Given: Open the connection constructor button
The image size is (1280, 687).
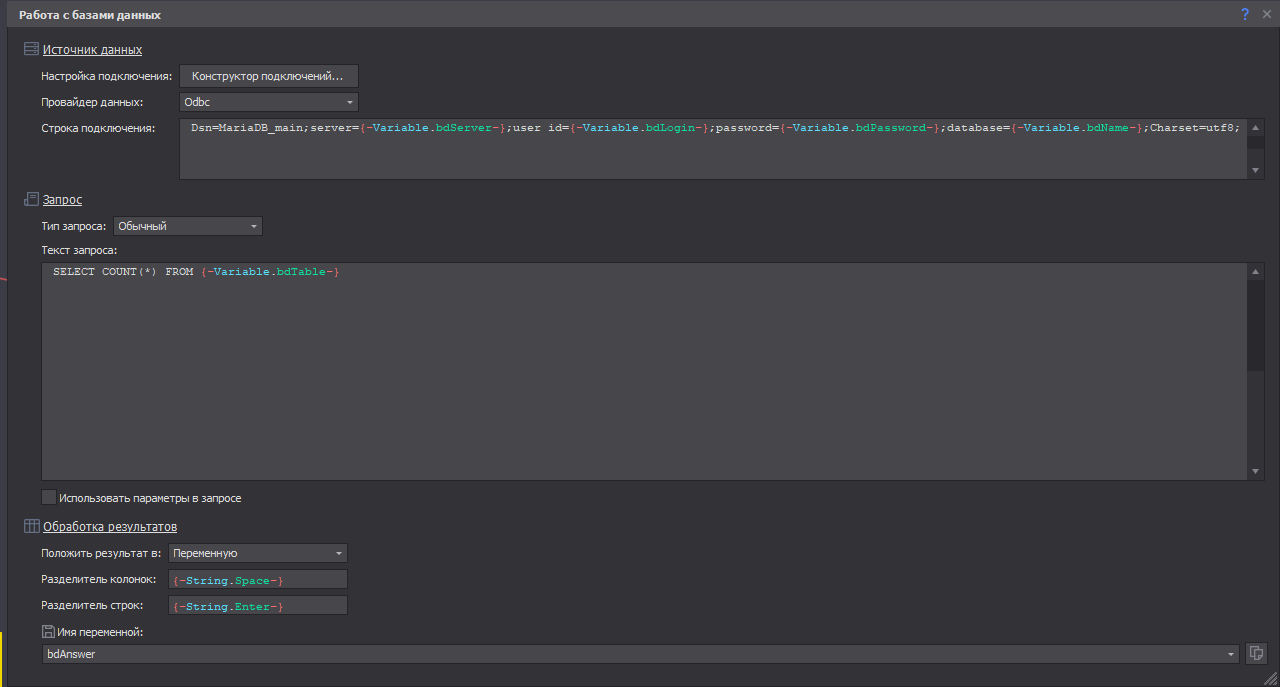Looking at the screenshot, I should [x=268, y=76].
